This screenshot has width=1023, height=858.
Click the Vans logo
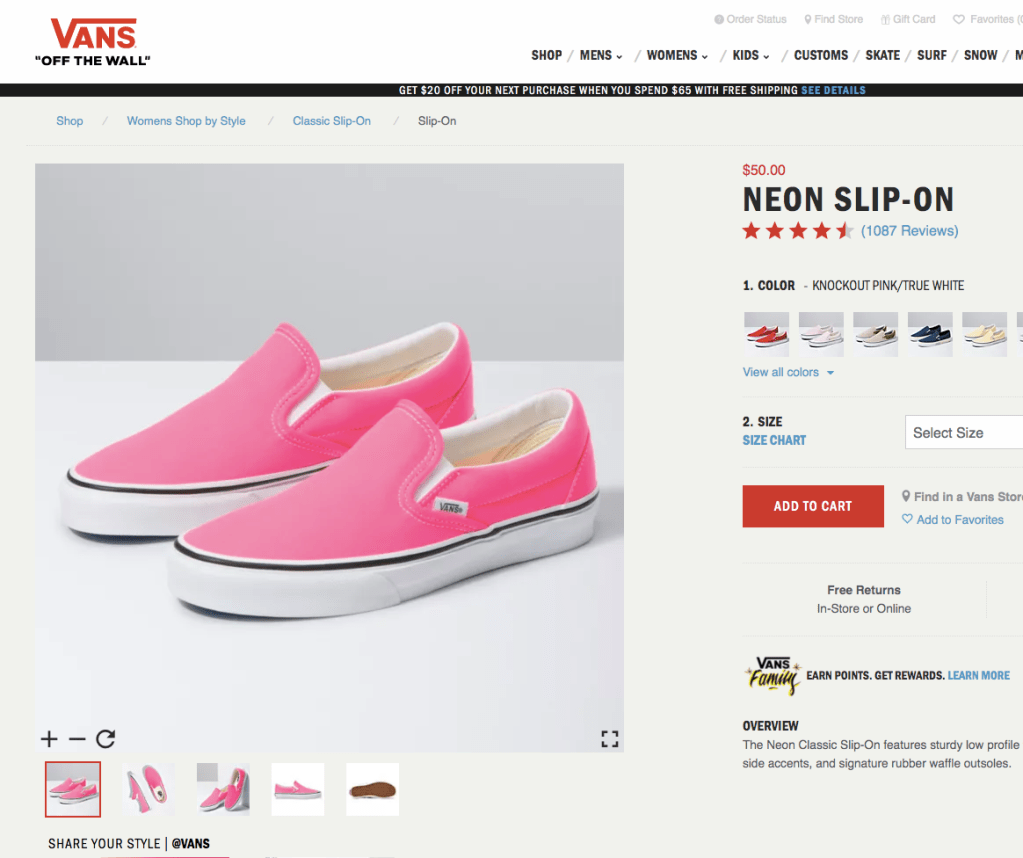(92, 42)
